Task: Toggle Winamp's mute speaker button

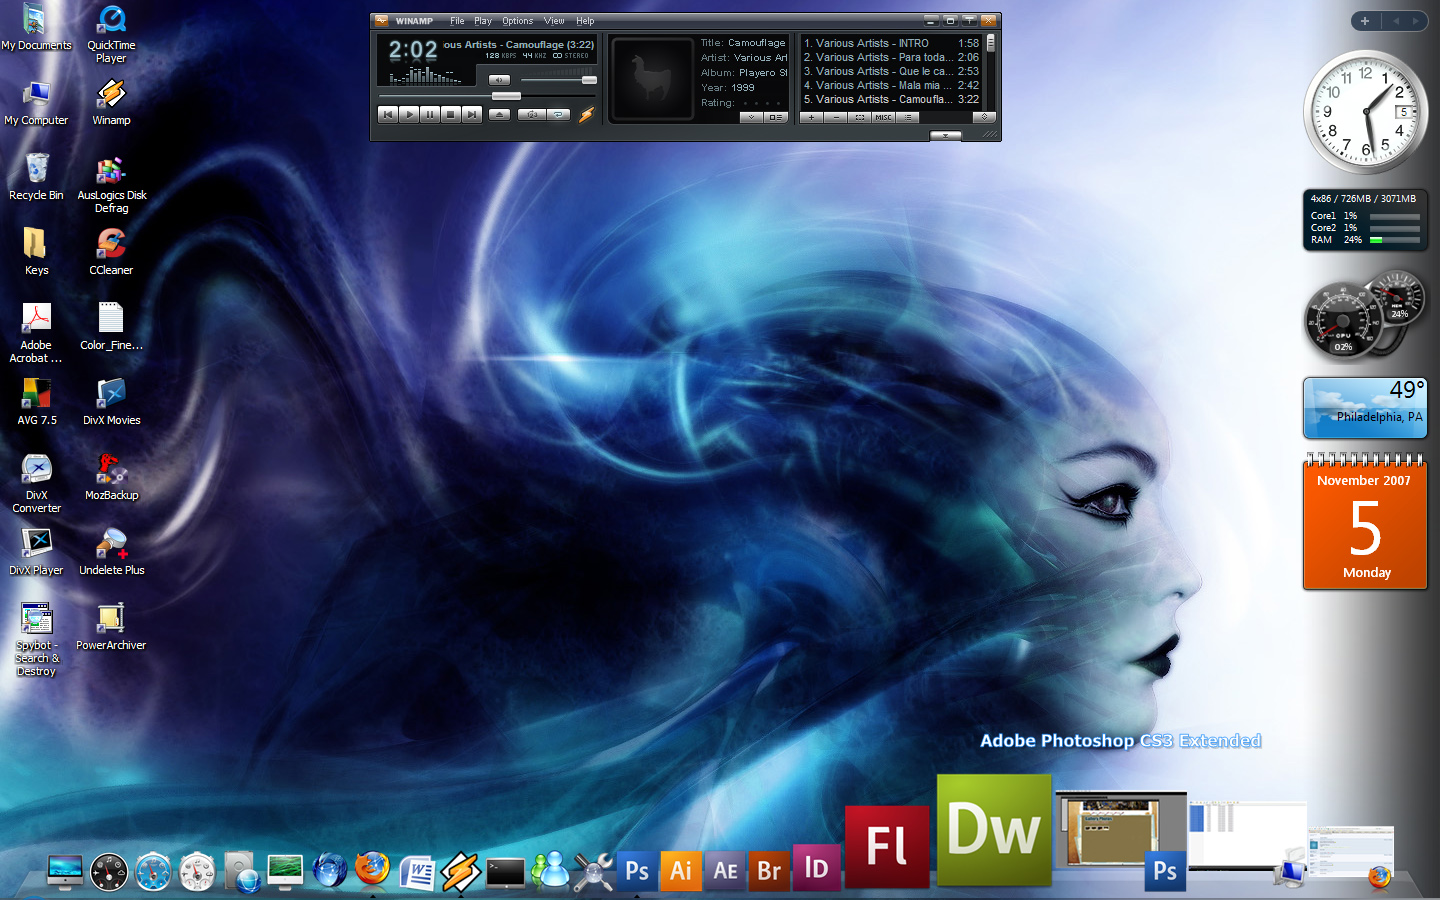Action: (x=499, y=80)
